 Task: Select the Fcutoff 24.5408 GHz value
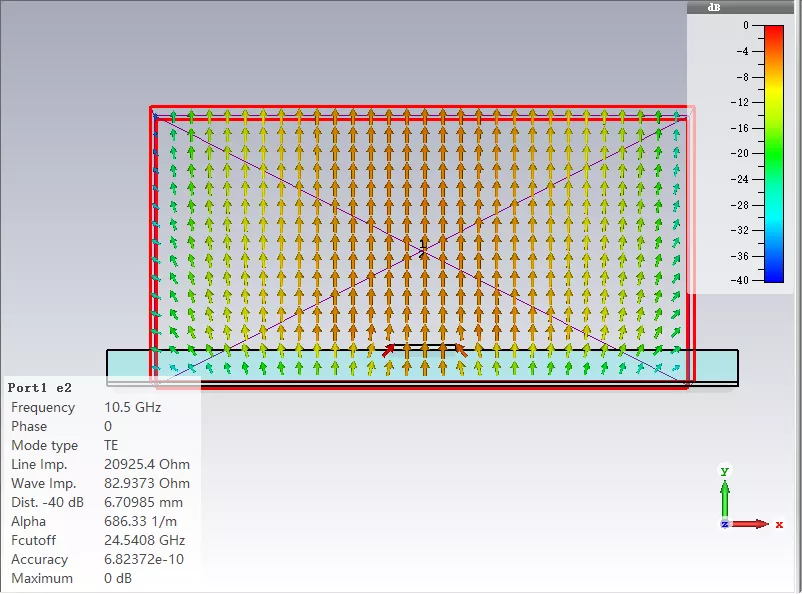(x=144, y=540)
